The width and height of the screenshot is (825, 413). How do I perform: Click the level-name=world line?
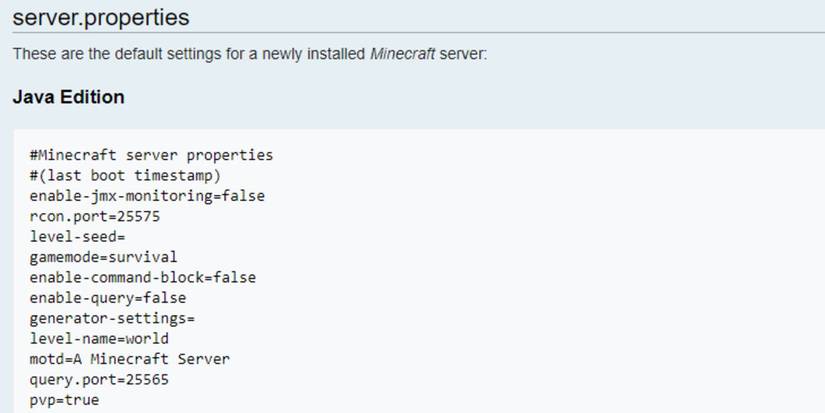(99, 339)
